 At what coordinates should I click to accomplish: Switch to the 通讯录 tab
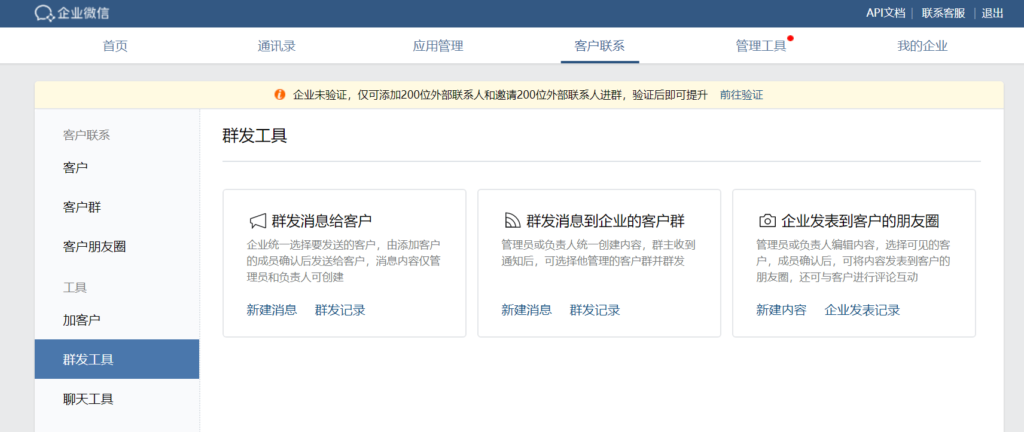tap(276, 46)
